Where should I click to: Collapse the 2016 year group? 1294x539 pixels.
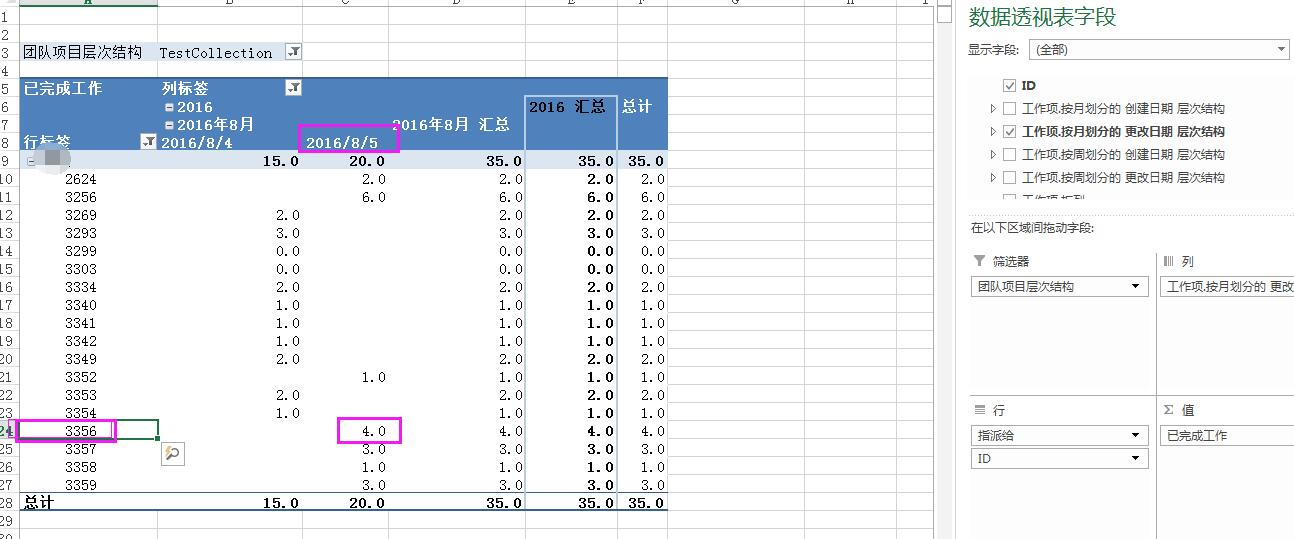point(169,107)
